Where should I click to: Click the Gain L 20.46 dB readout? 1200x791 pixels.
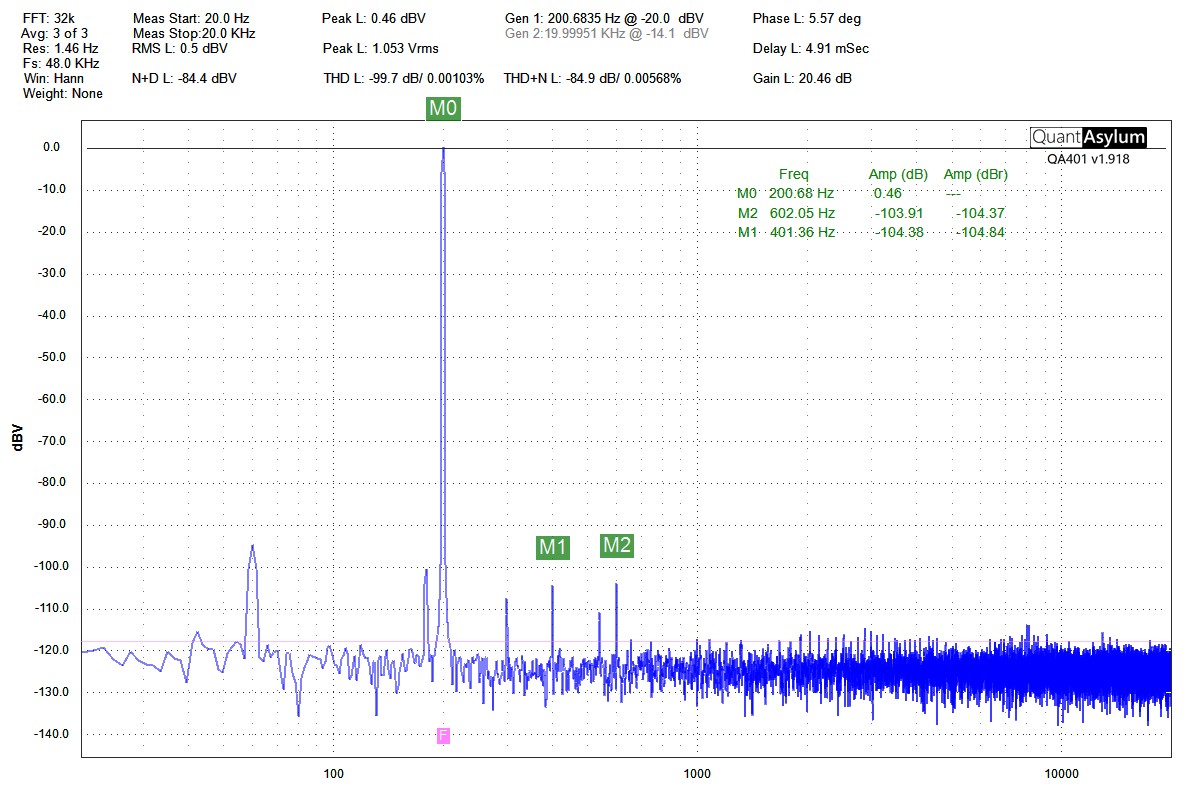click(x=802, y=78)
